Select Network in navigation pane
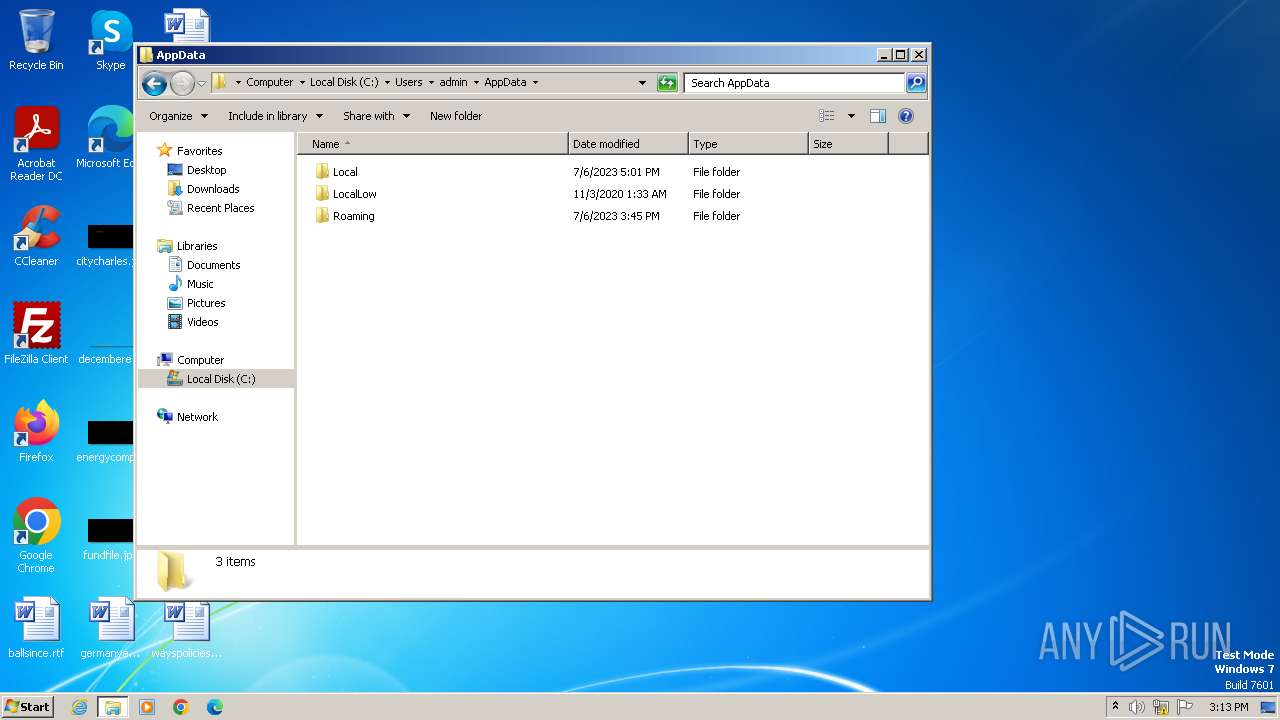 (x=197, y=417)
